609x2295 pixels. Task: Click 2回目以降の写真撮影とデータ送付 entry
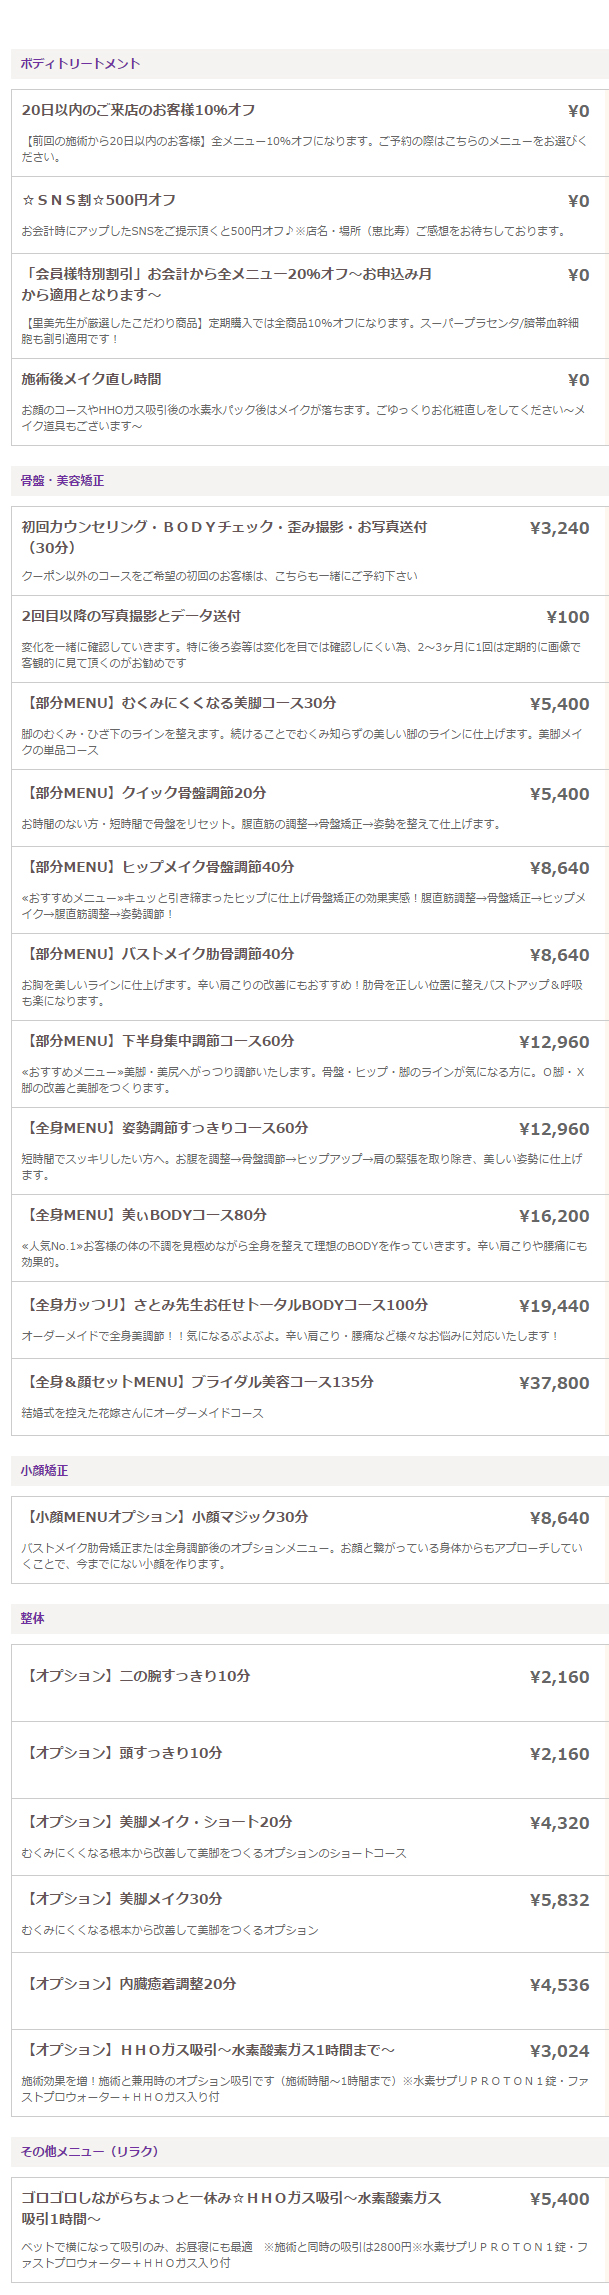(131, 616)
